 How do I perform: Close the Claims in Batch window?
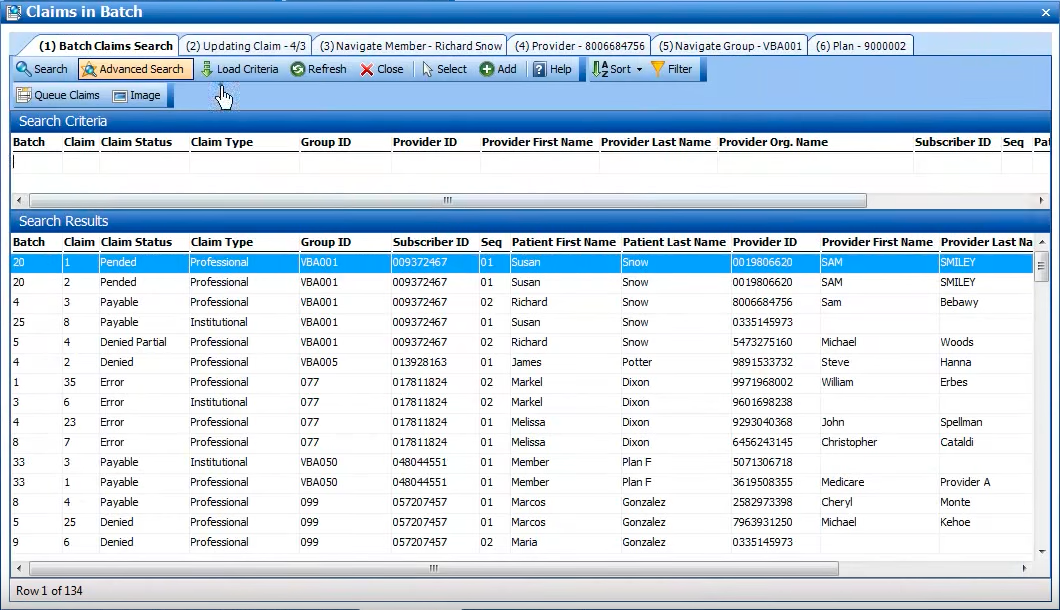pos(1046,12)
